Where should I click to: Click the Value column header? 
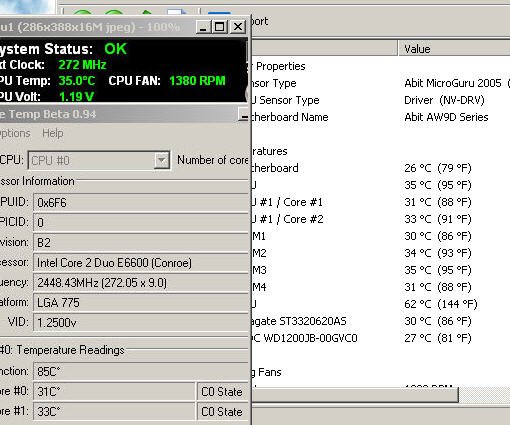tap(454, 49)
